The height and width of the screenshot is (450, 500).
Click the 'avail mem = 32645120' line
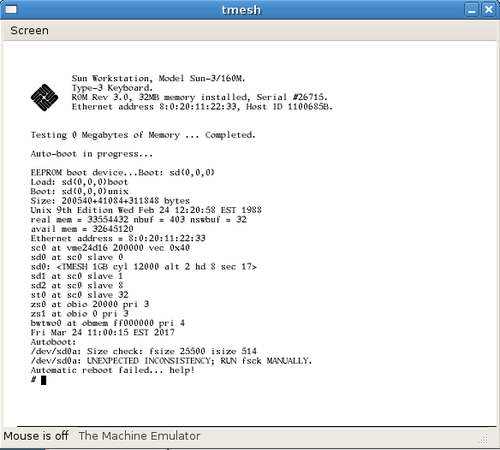(x=82, y=229)
